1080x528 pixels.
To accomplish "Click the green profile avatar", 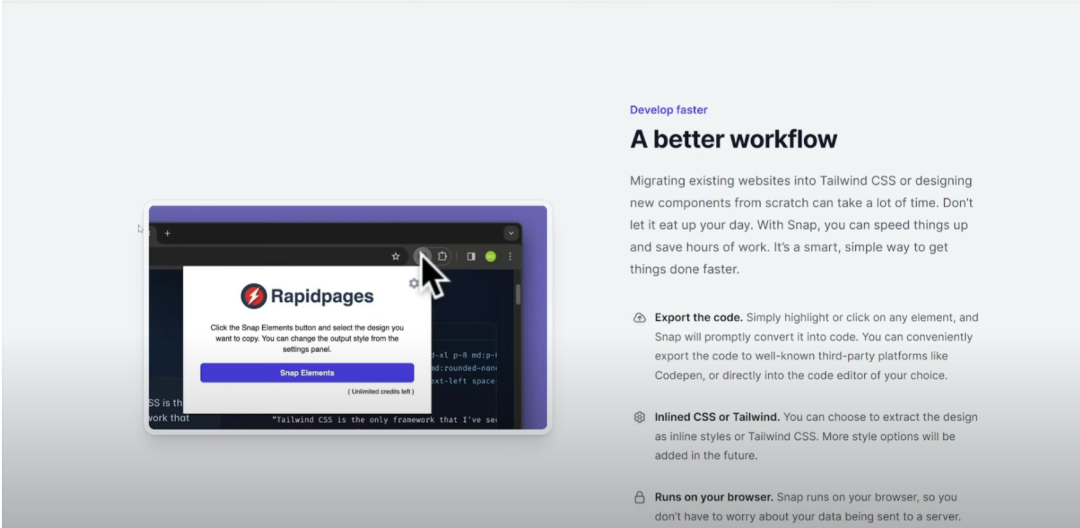I will pyautogui.click(x=490, y=256).
